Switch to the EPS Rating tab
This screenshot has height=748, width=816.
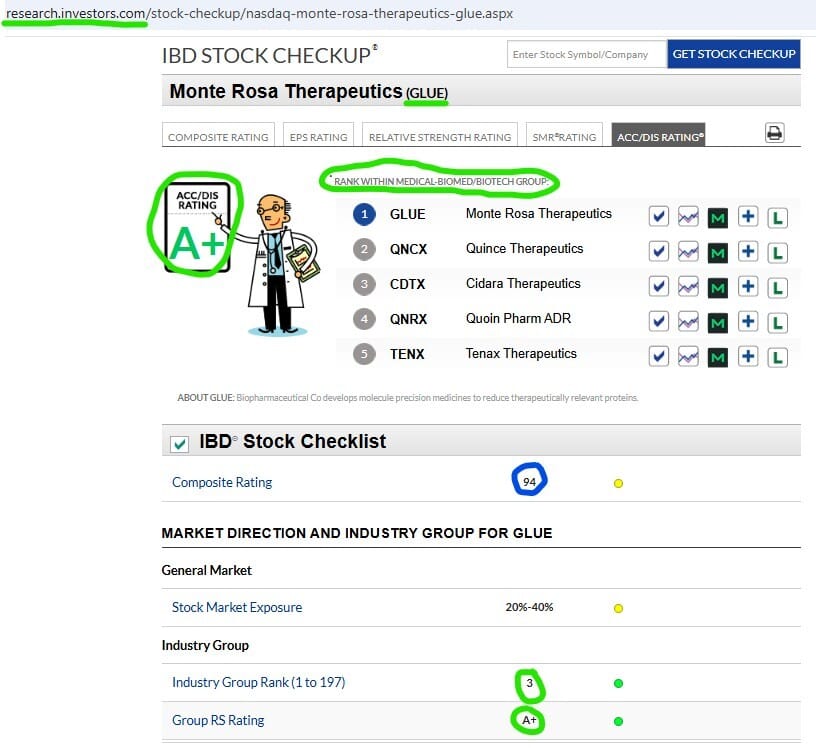tap(318, 135)
